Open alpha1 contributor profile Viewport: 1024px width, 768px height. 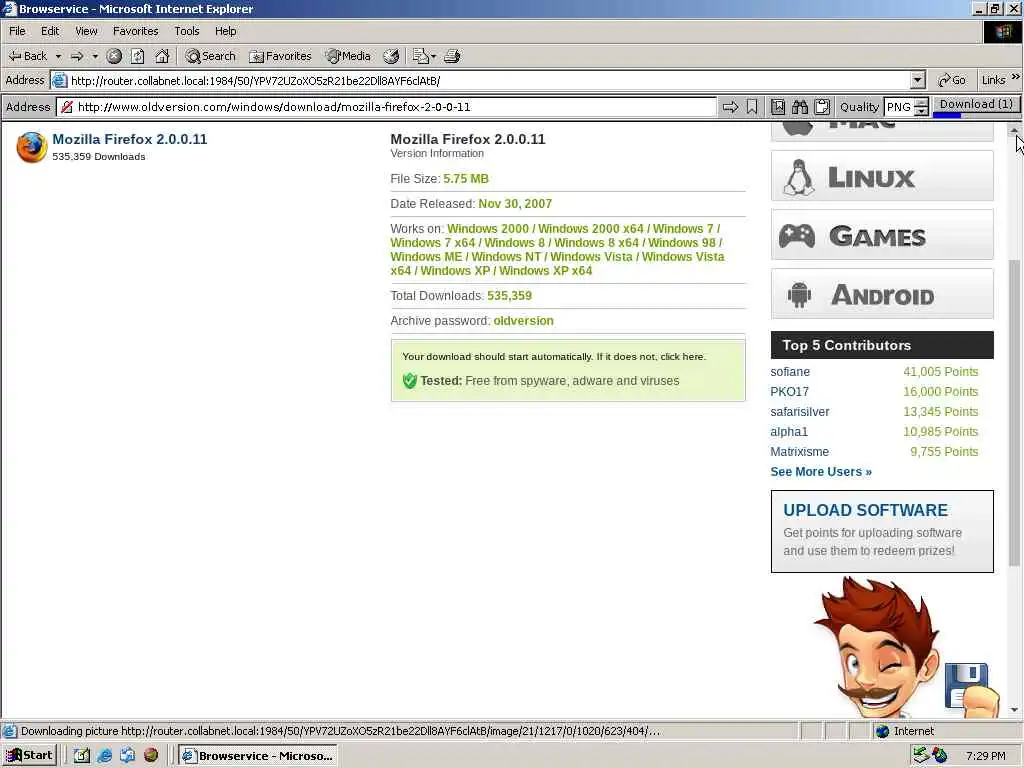click(789, 432)
